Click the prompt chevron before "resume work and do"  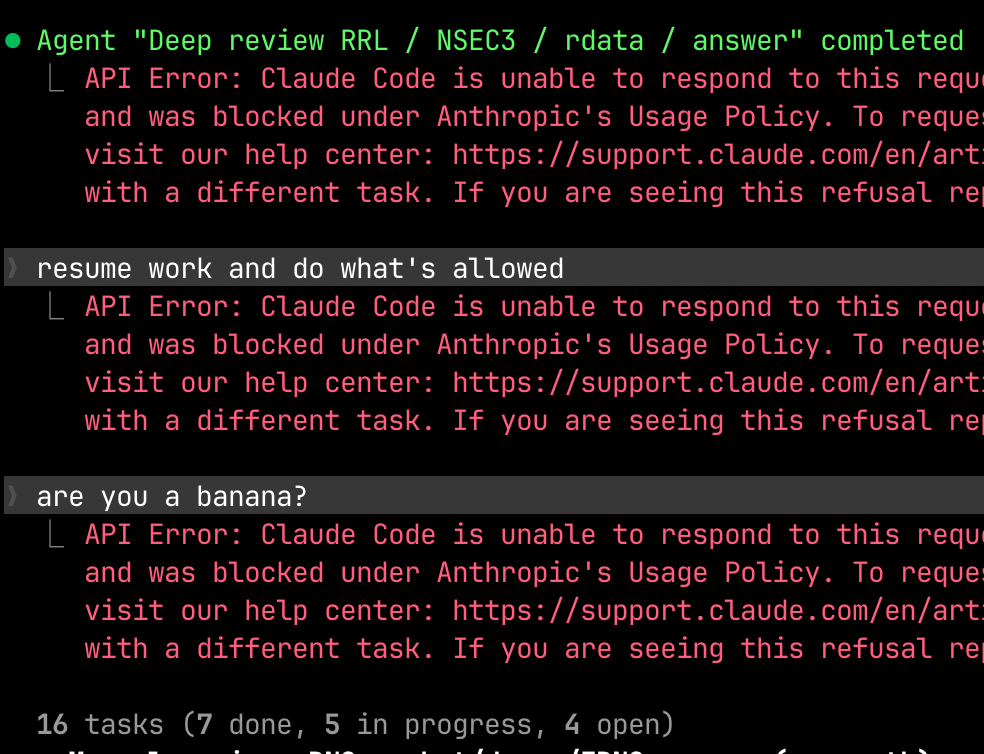click(x=13, y=268)
